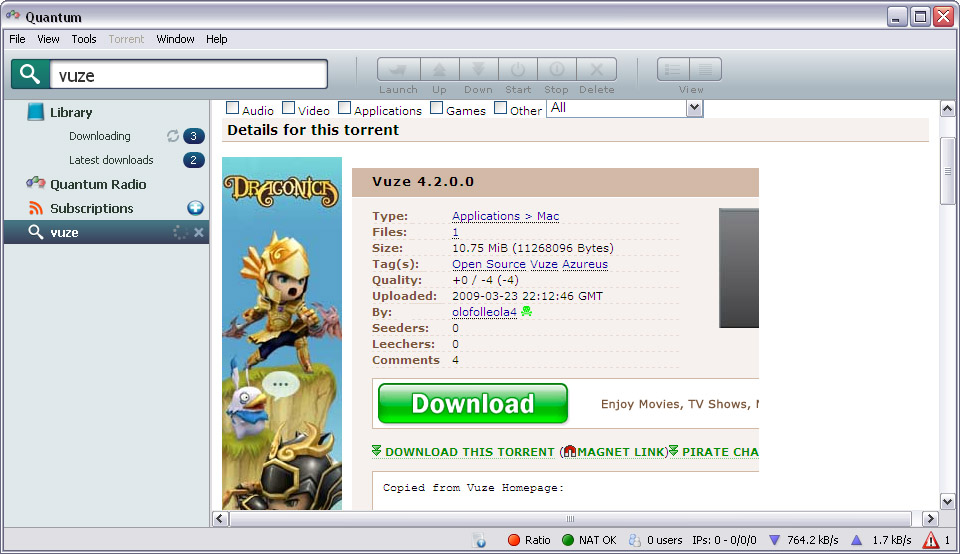Click the Files count link 1
Screen dimensions: 960x554
click(455, 232)
